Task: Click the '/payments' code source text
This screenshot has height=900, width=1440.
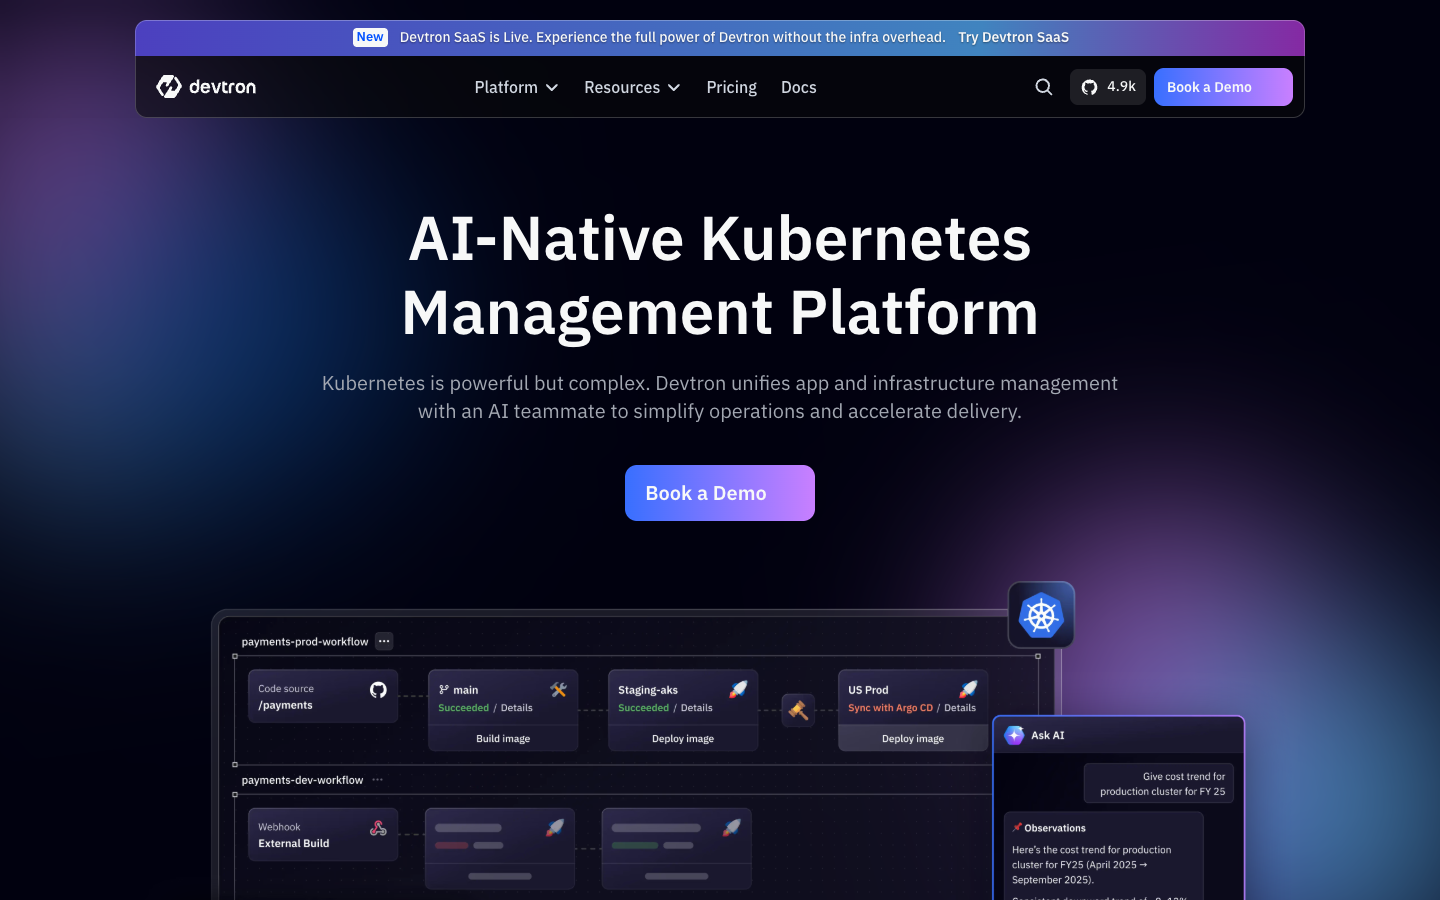Action: [x=286, y=705]
